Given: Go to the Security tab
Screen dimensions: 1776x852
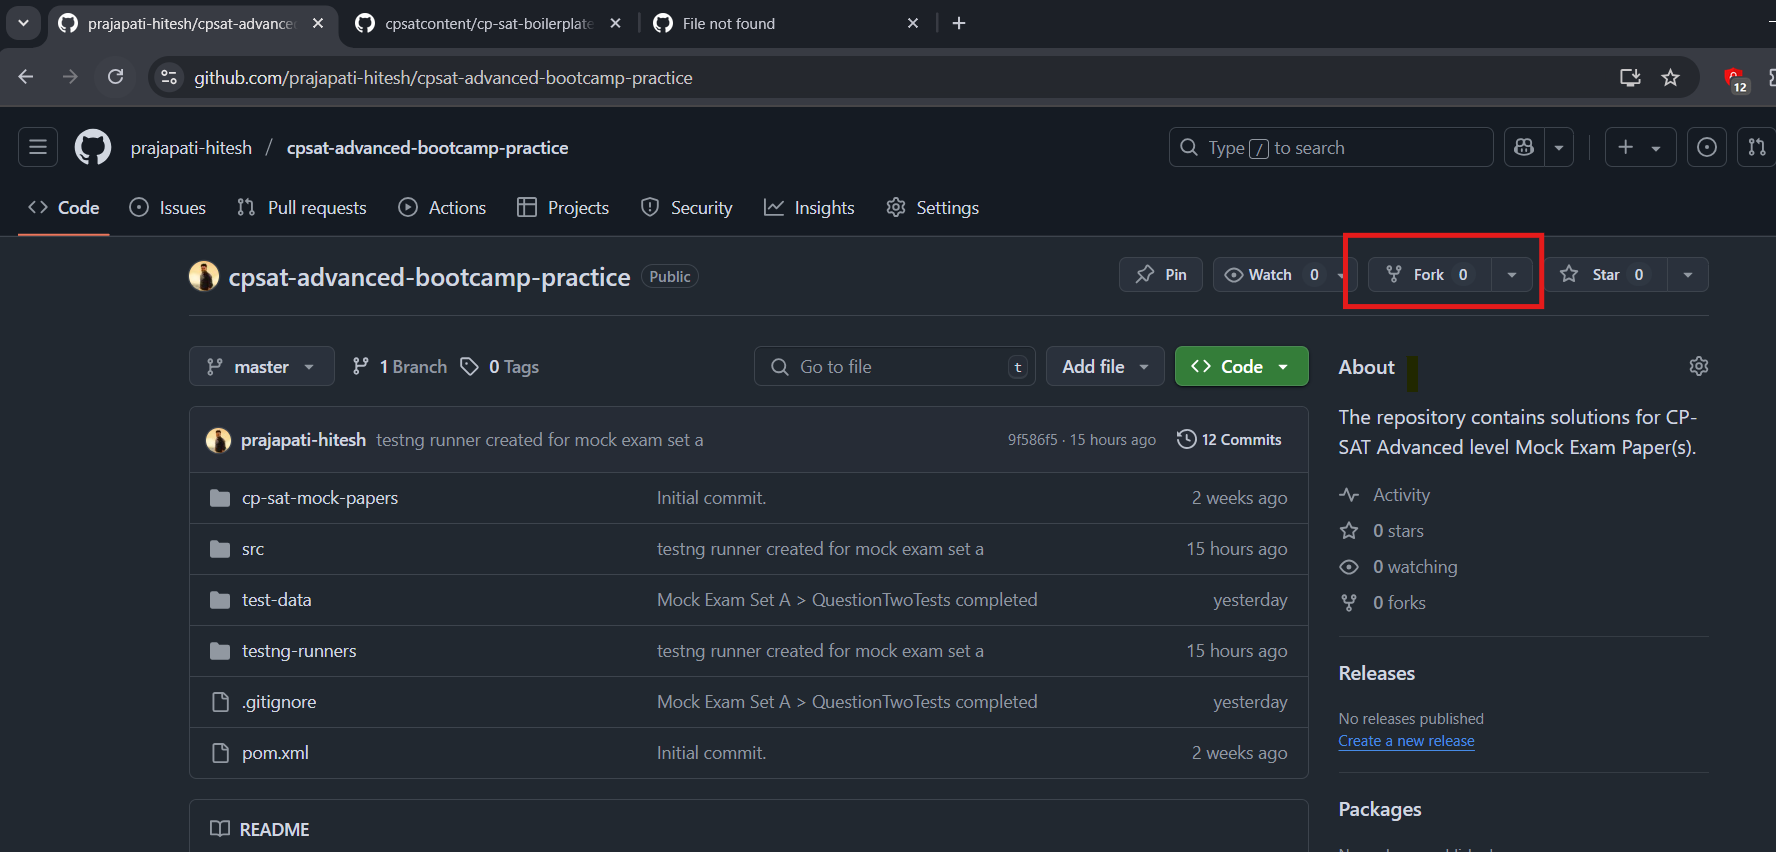Looking at the screenshot, I should pos(687,207).
